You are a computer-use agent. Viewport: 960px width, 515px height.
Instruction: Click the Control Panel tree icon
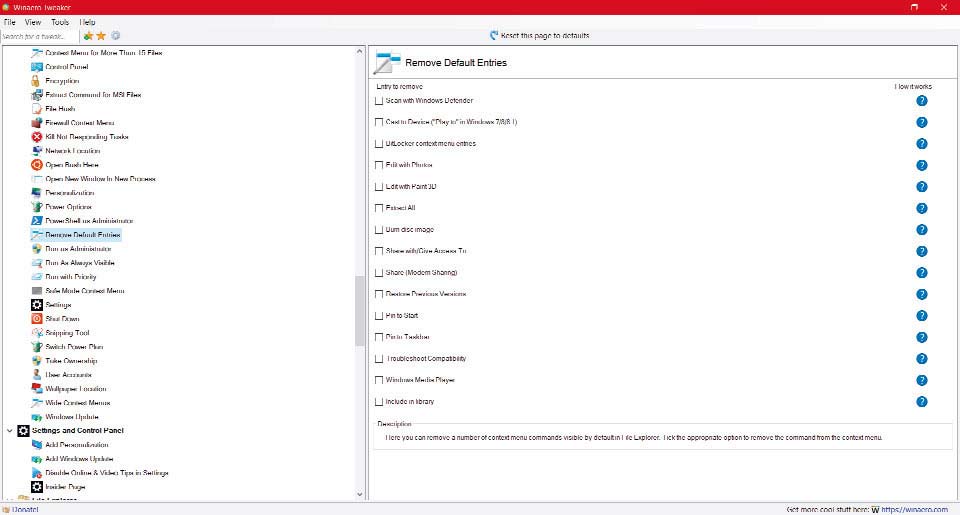[37, 67]
